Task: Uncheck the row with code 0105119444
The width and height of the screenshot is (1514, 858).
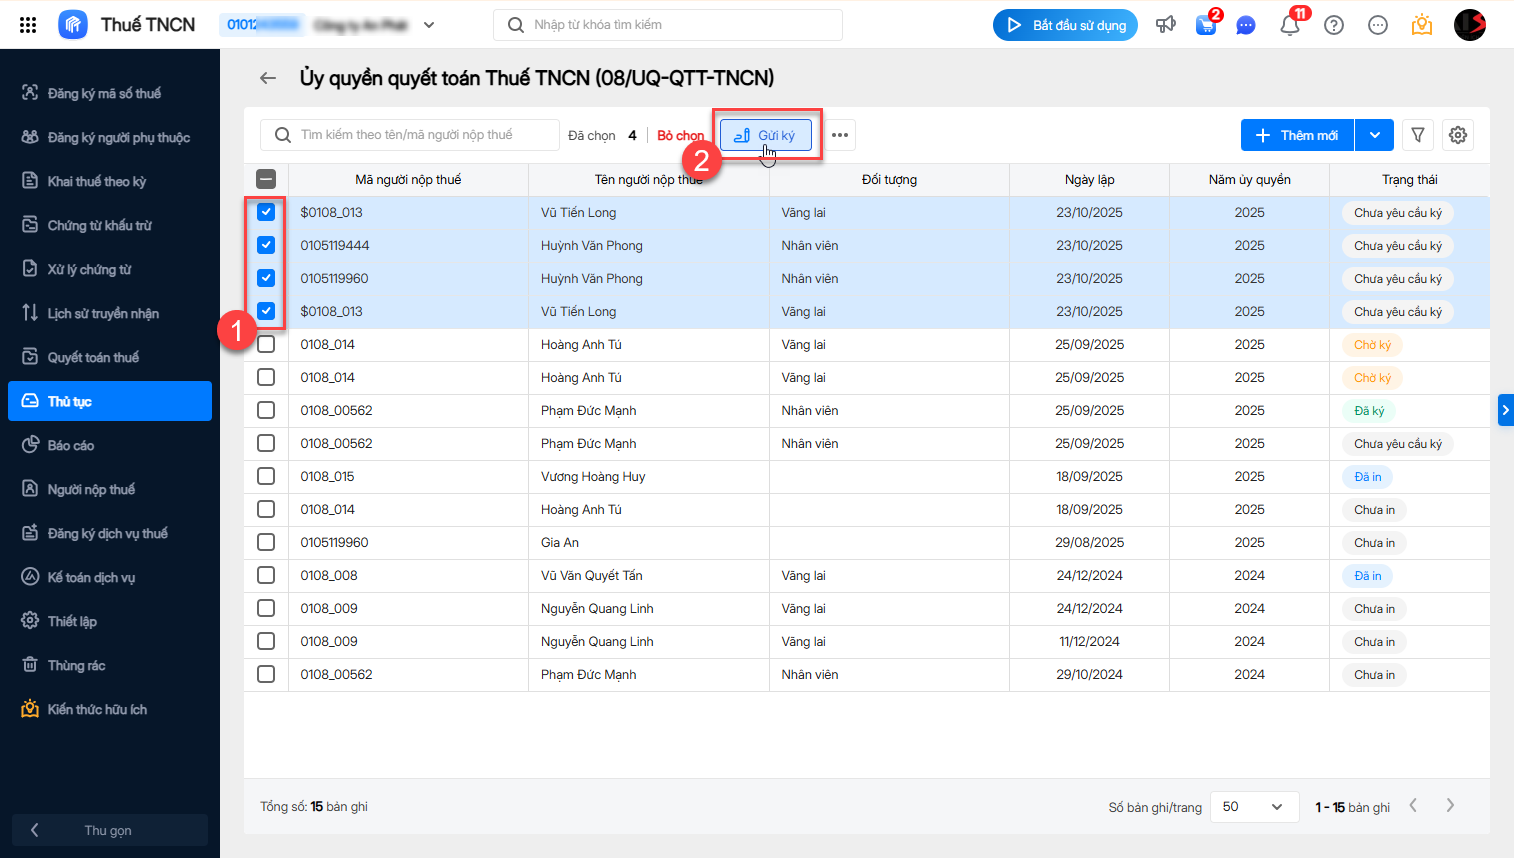Action: pyautogui.click(x=266, y=245)
